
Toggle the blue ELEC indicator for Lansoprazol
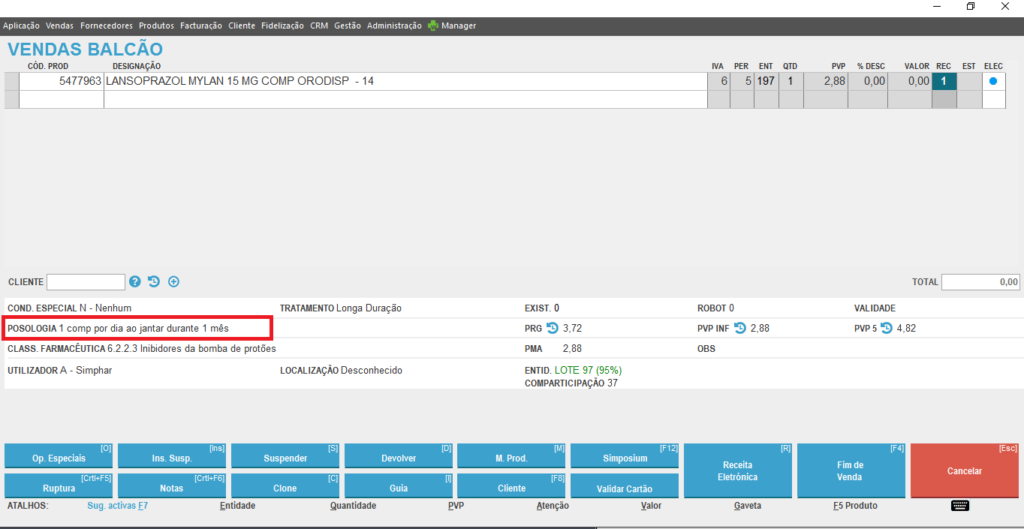pos(993,81)
